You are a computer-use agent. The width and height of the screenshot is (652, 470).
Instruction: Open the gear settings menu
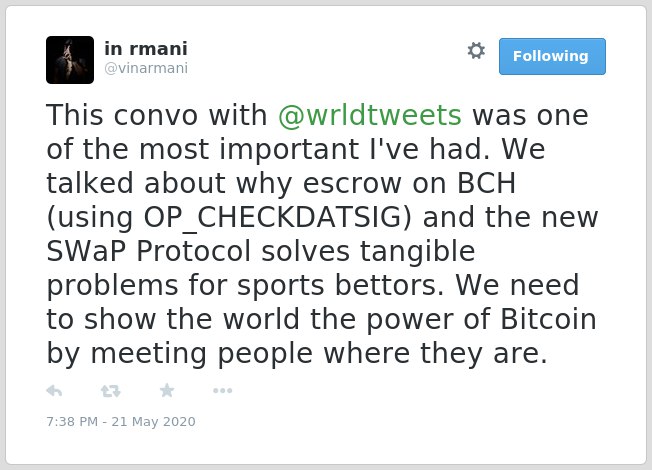point(476,51)
